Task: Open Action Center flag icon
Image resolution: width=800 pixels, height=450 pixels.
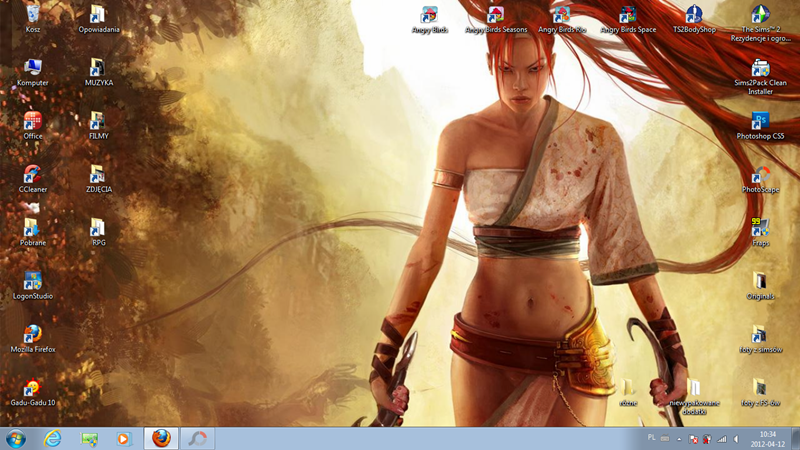Action: coord(693,439)
